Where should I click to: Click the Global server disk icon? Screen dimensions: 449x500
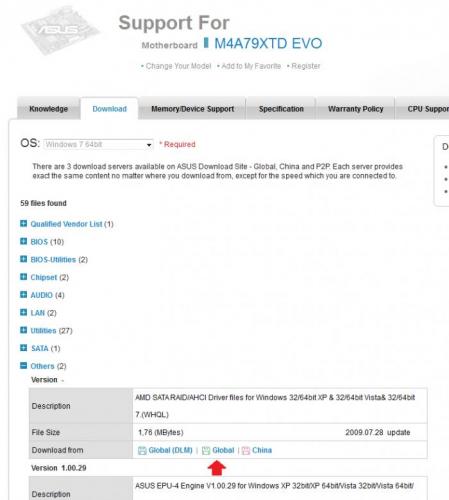pyautogui.click(x=206, y=451)
